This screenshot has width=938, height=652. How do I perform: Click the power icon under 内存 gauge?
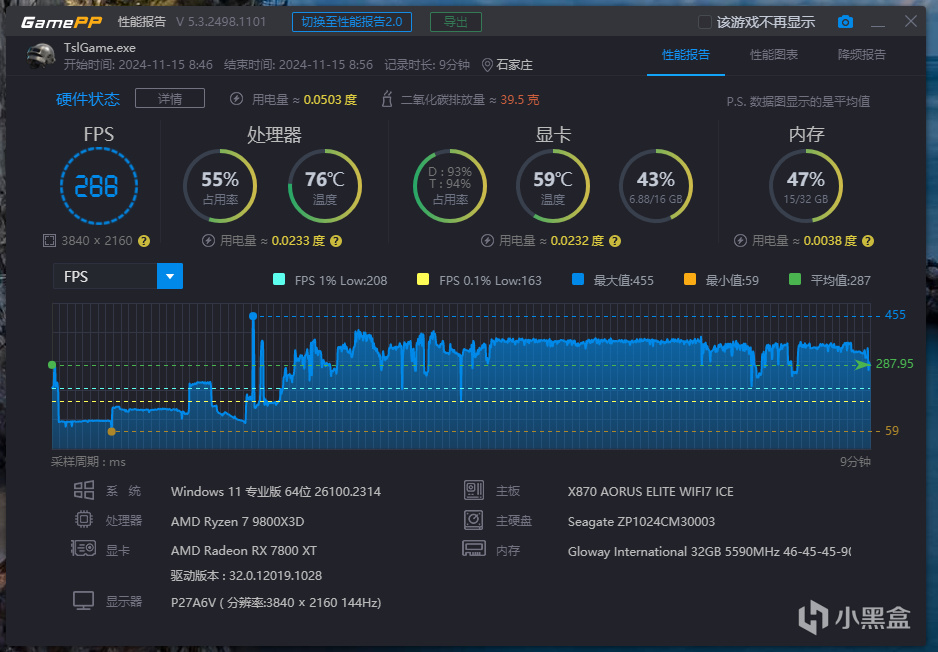pyautogui.click(x=740, y=240)
